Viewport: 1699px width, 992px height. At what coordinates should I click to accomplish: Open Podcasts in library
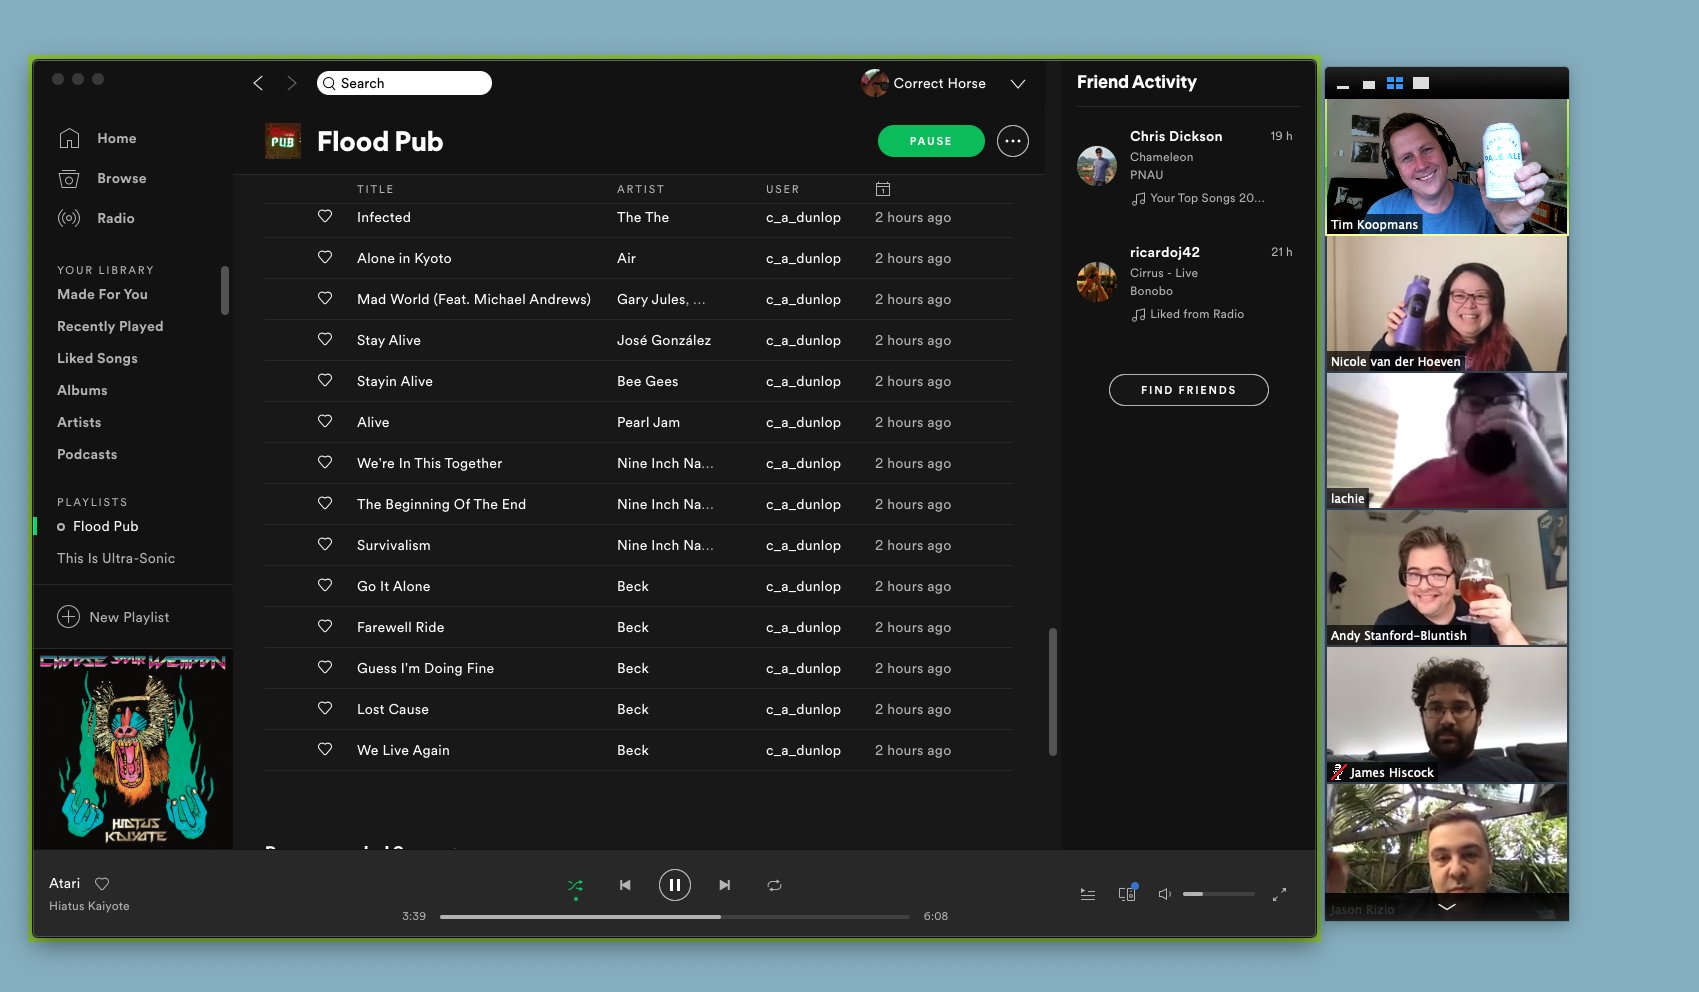87,454
